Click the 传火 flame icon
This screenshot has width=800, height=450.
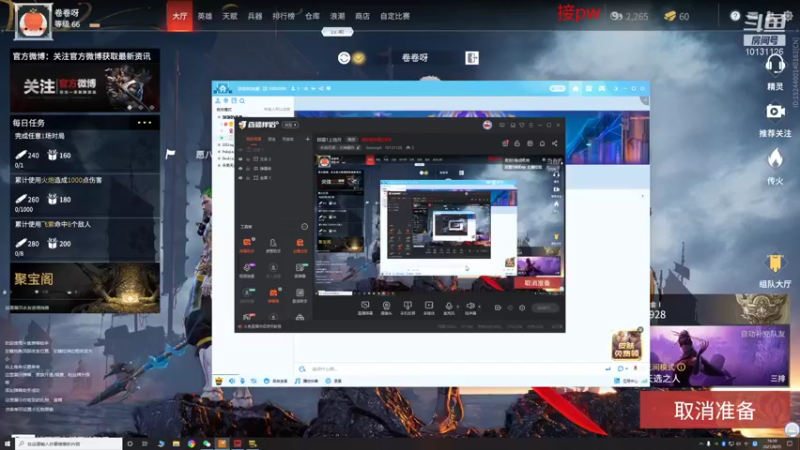[x=775, y=159]
